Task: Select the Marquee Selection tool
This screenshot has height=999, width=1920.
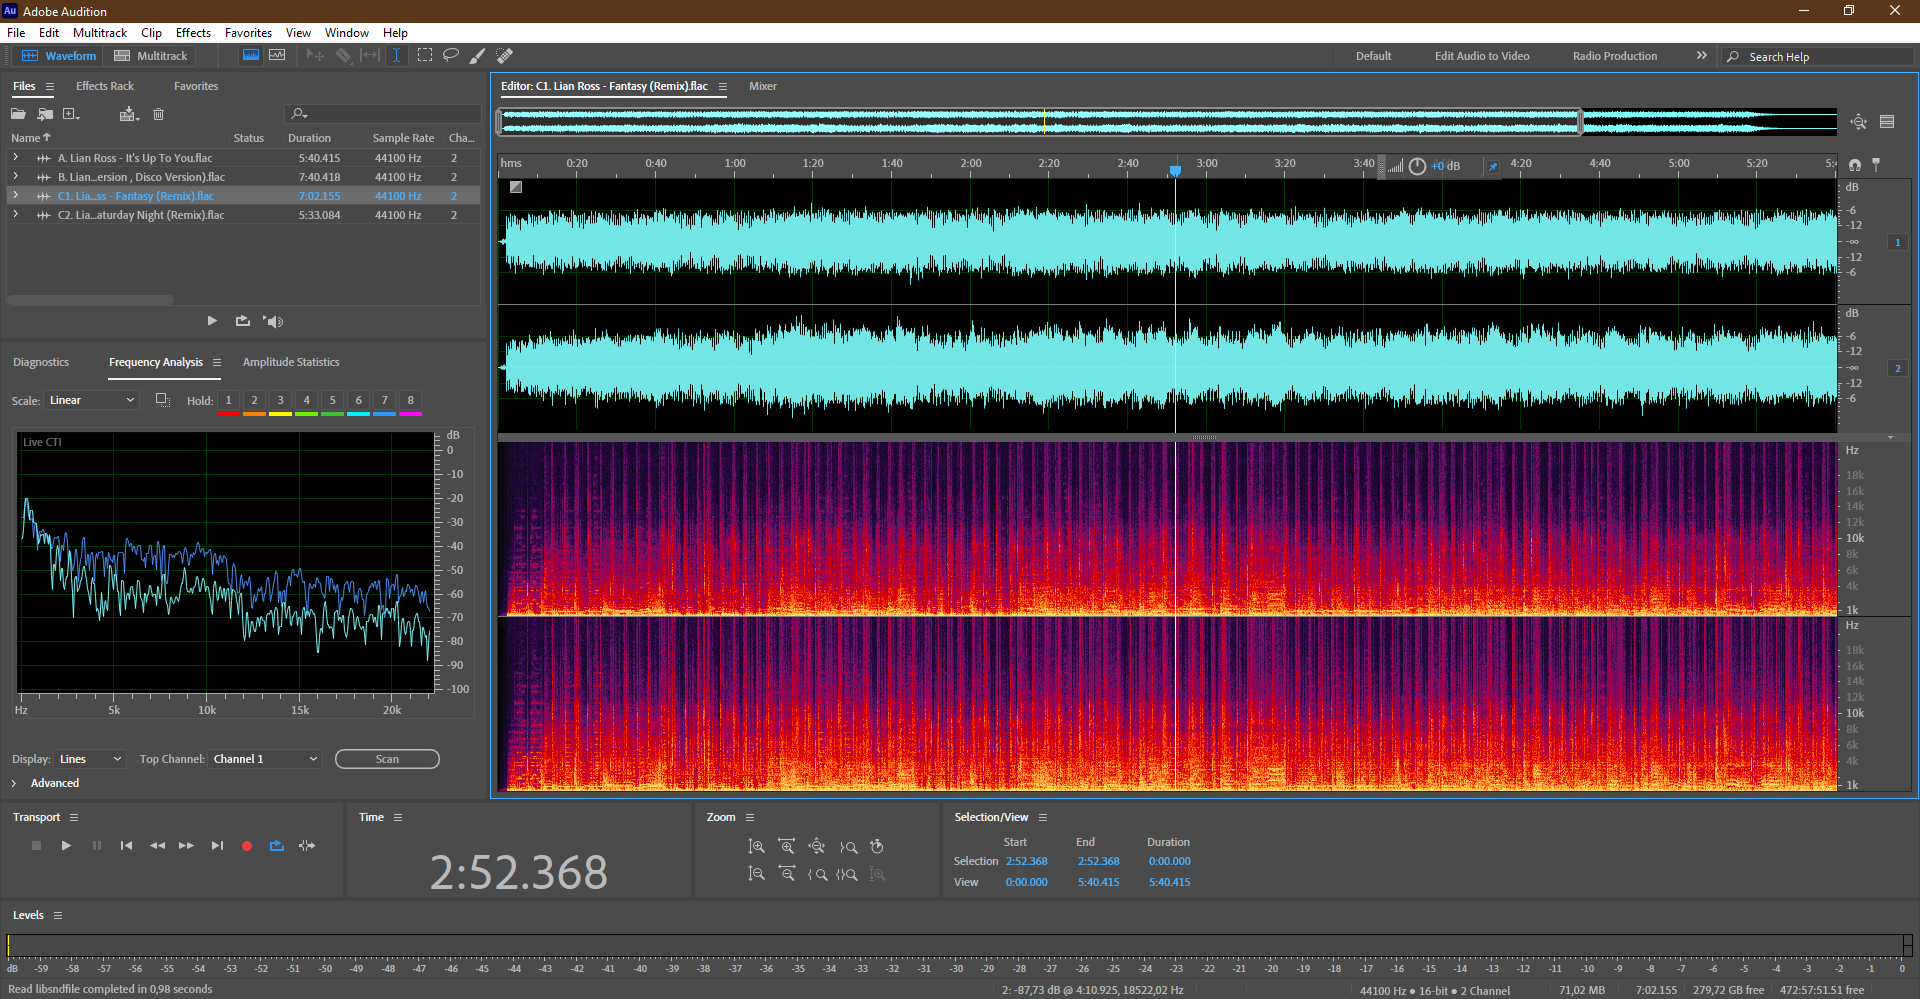Action: tap(425, 56)
